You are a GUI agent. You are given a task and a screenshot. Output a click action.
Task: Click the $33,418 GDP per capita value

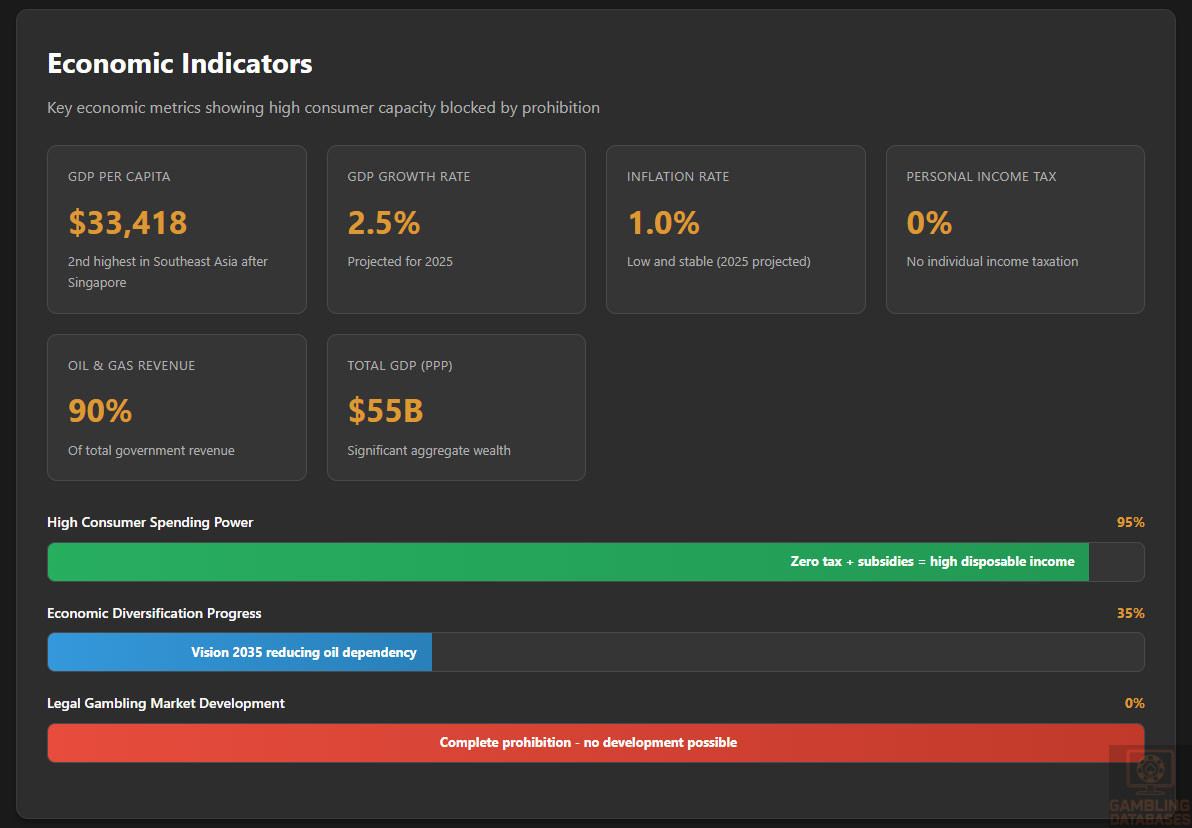pyautogui.click(x=128, y=222)
